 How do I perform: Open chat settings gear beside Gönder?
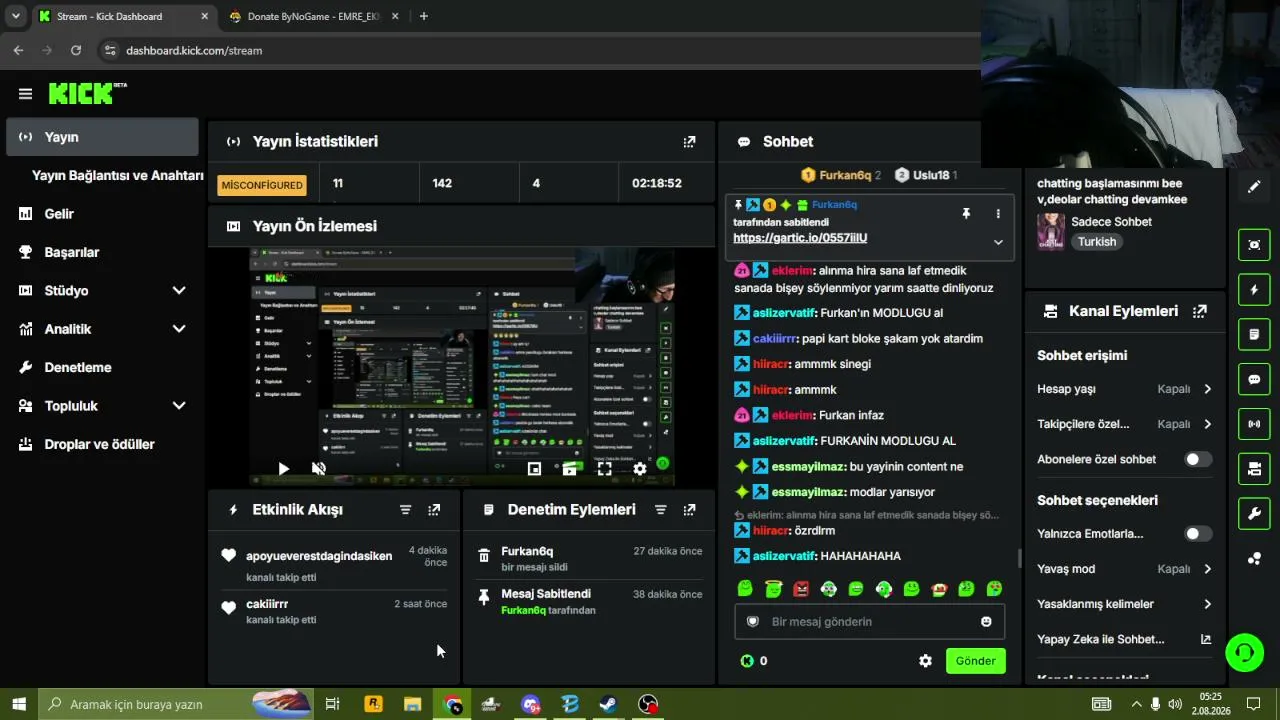coord(925,661)
